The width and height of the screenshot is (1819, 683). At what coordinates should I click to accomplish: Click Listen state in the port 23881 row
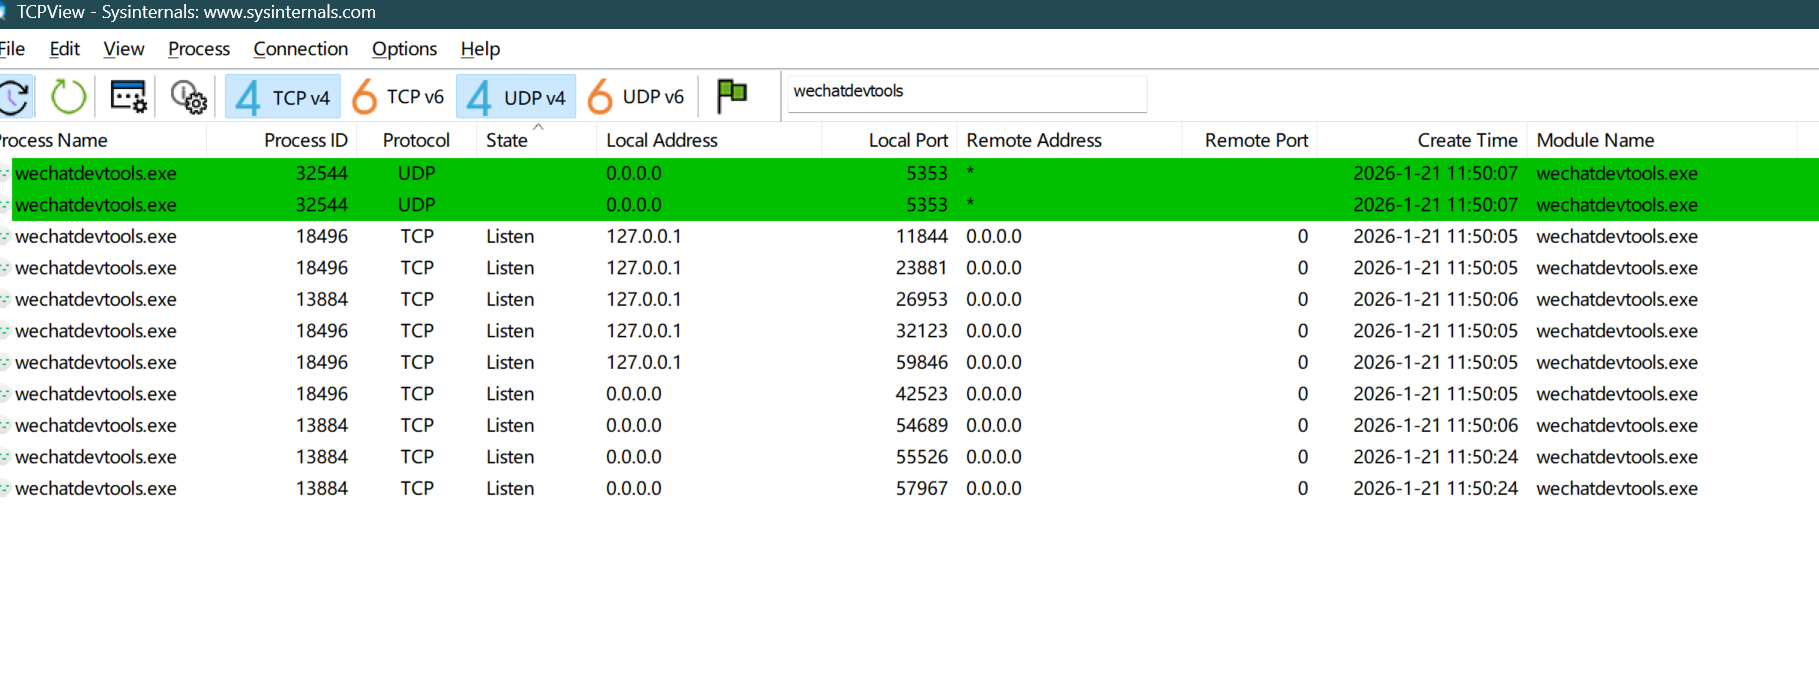[x=510, y=268]
